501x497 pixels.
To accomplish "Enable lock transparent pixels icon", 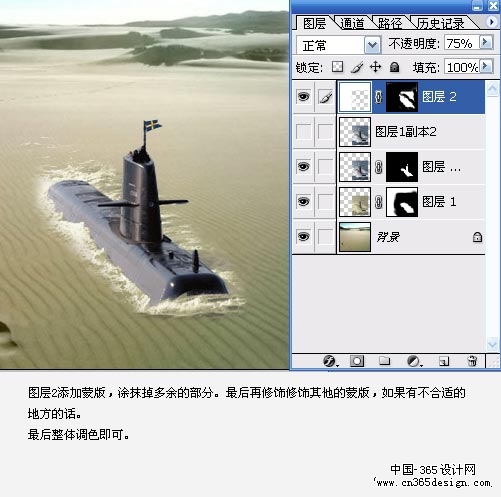I will point(337,67).
